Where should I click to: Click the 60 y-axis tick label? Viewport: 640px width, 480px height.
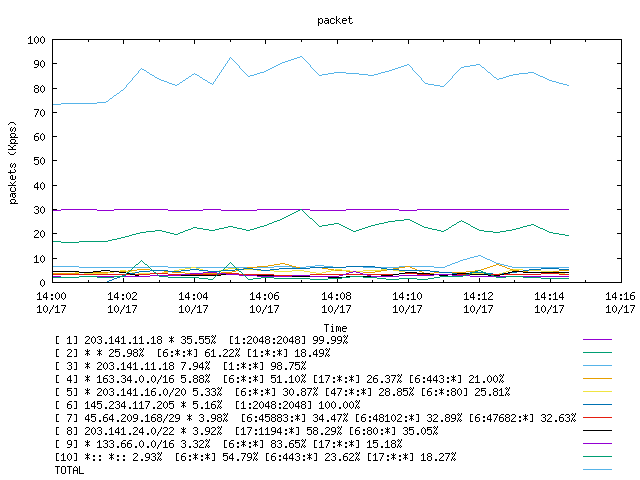[x=39, y=137]
